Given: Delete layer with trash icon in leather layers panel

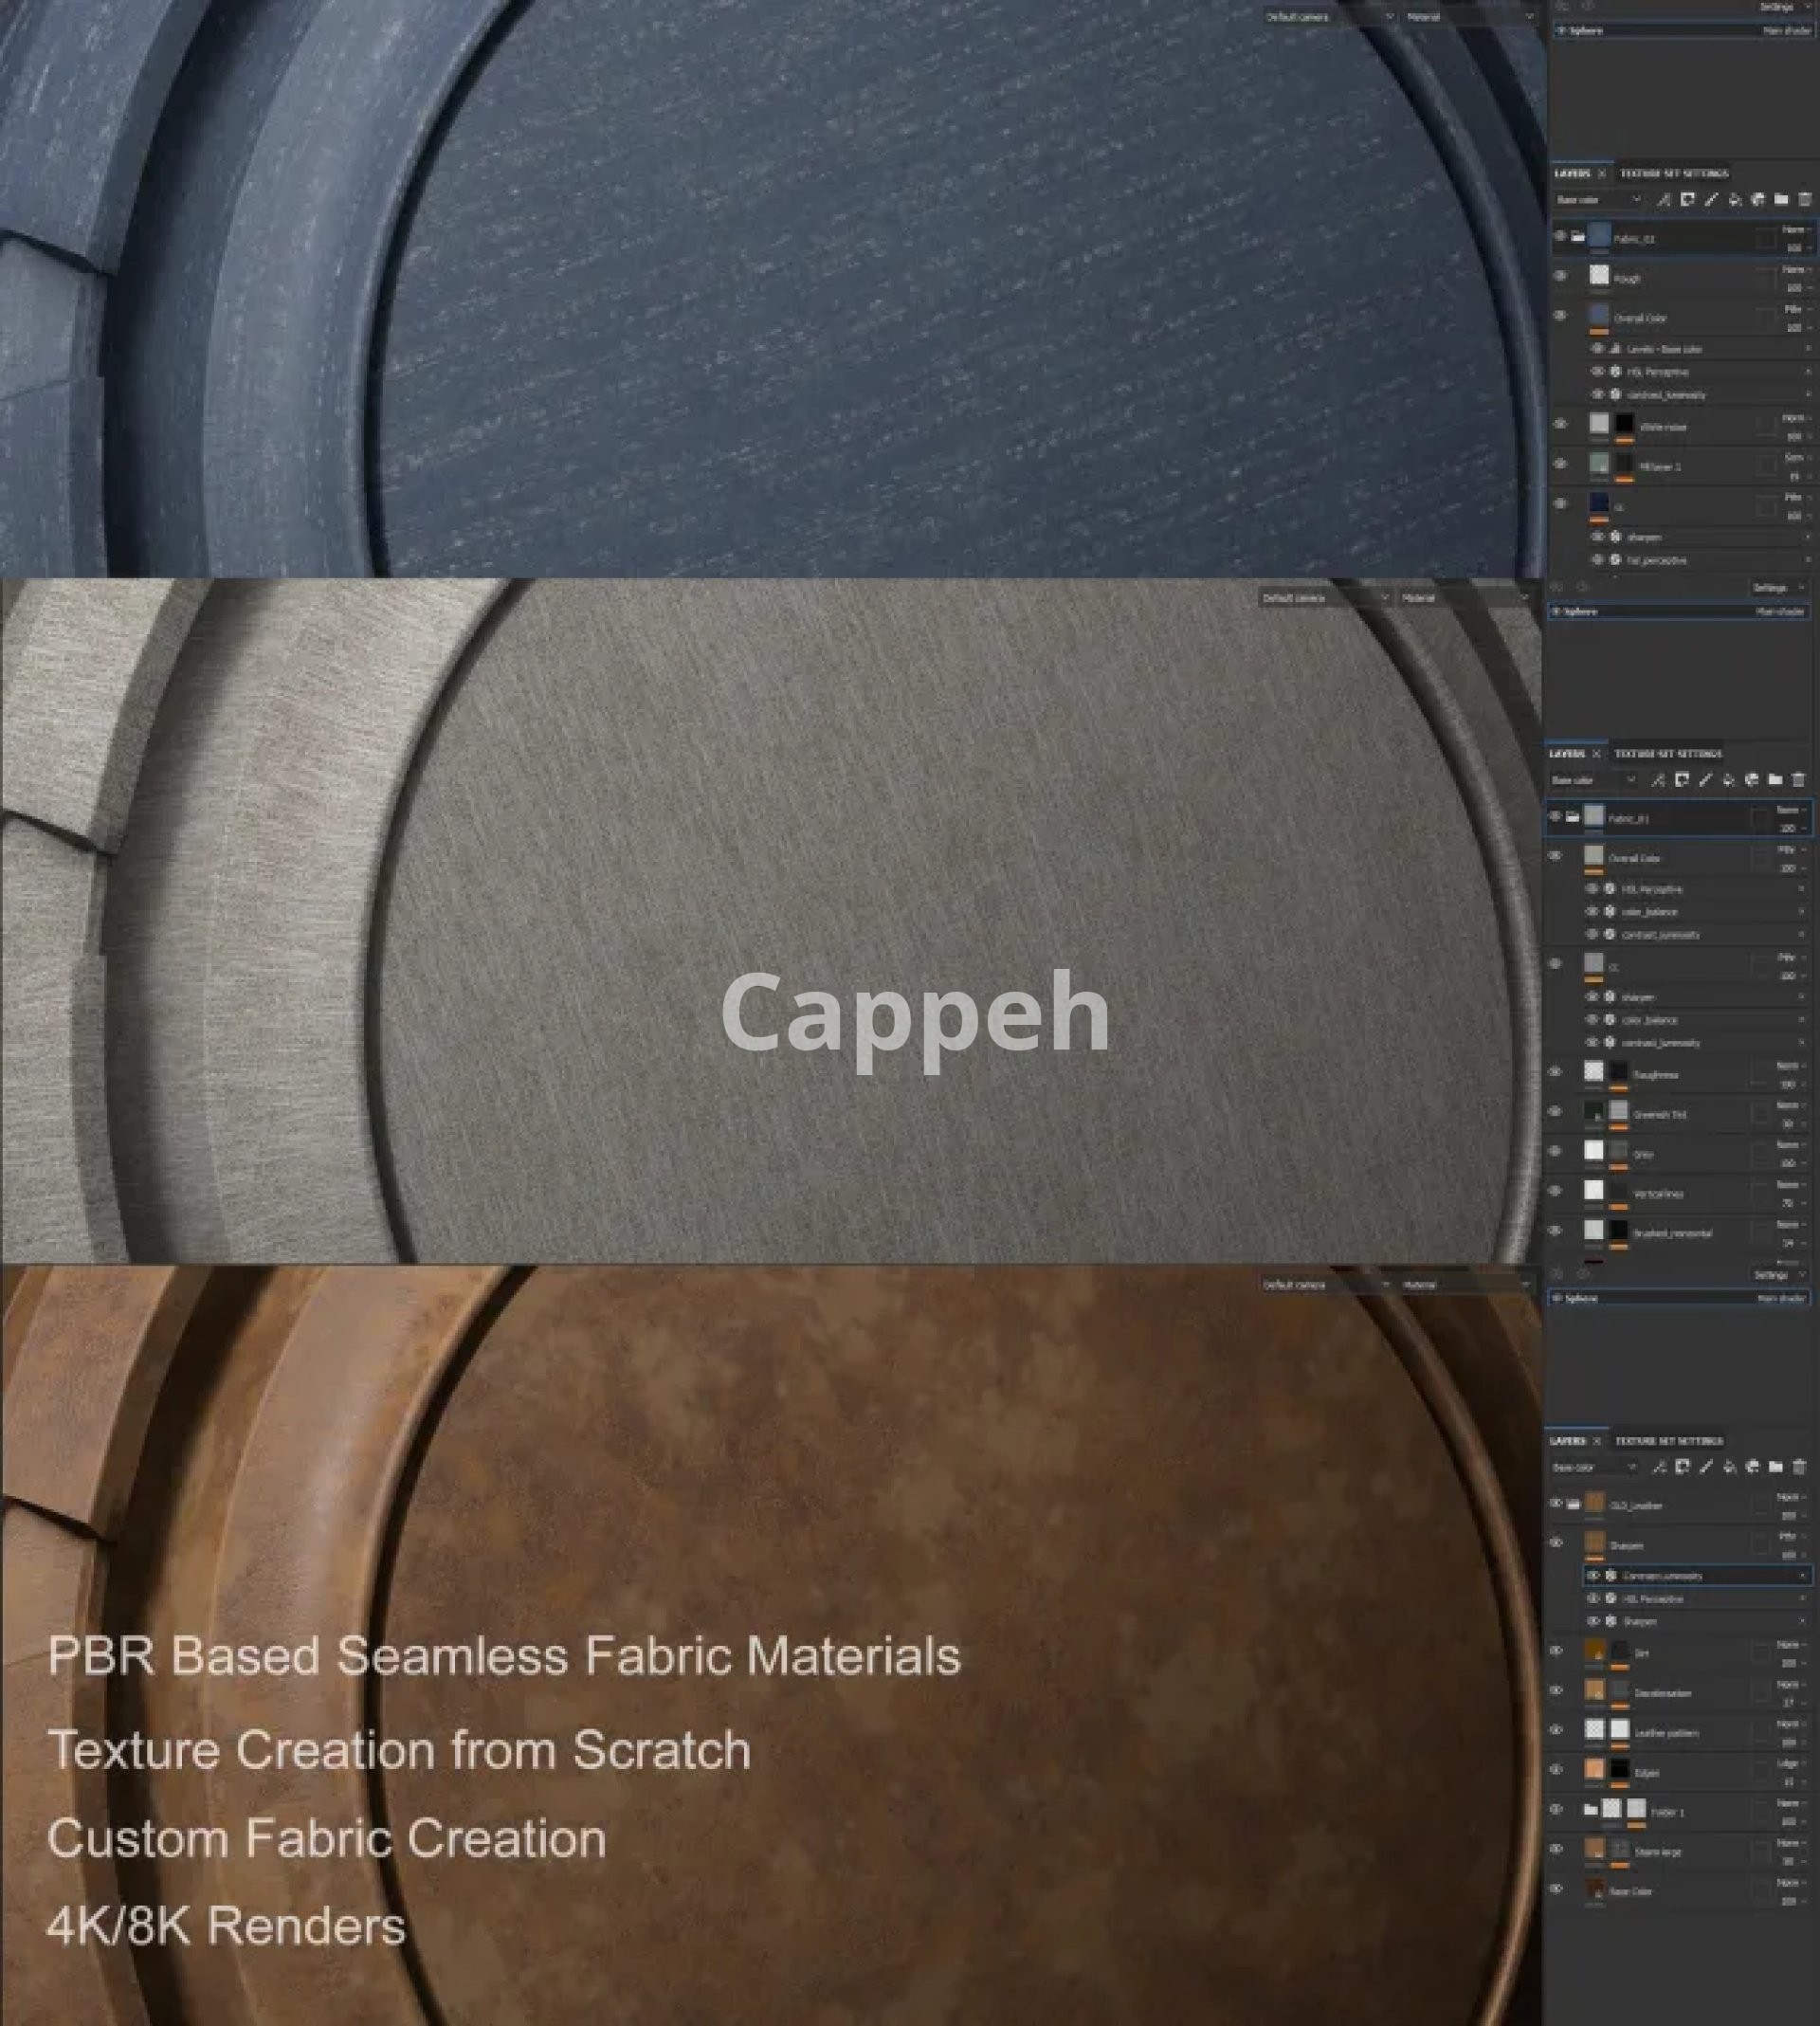Looking at the screenshot, I should [x=1798, y=1467].
